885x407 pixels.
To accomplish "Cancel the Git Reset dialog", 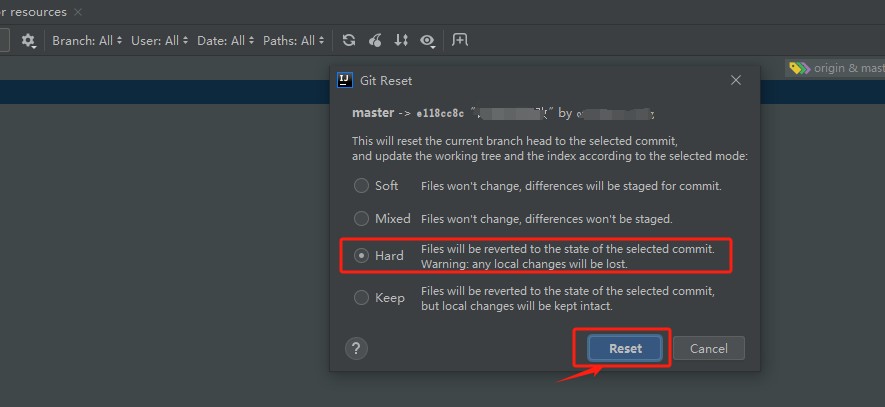I will point(708,348).
